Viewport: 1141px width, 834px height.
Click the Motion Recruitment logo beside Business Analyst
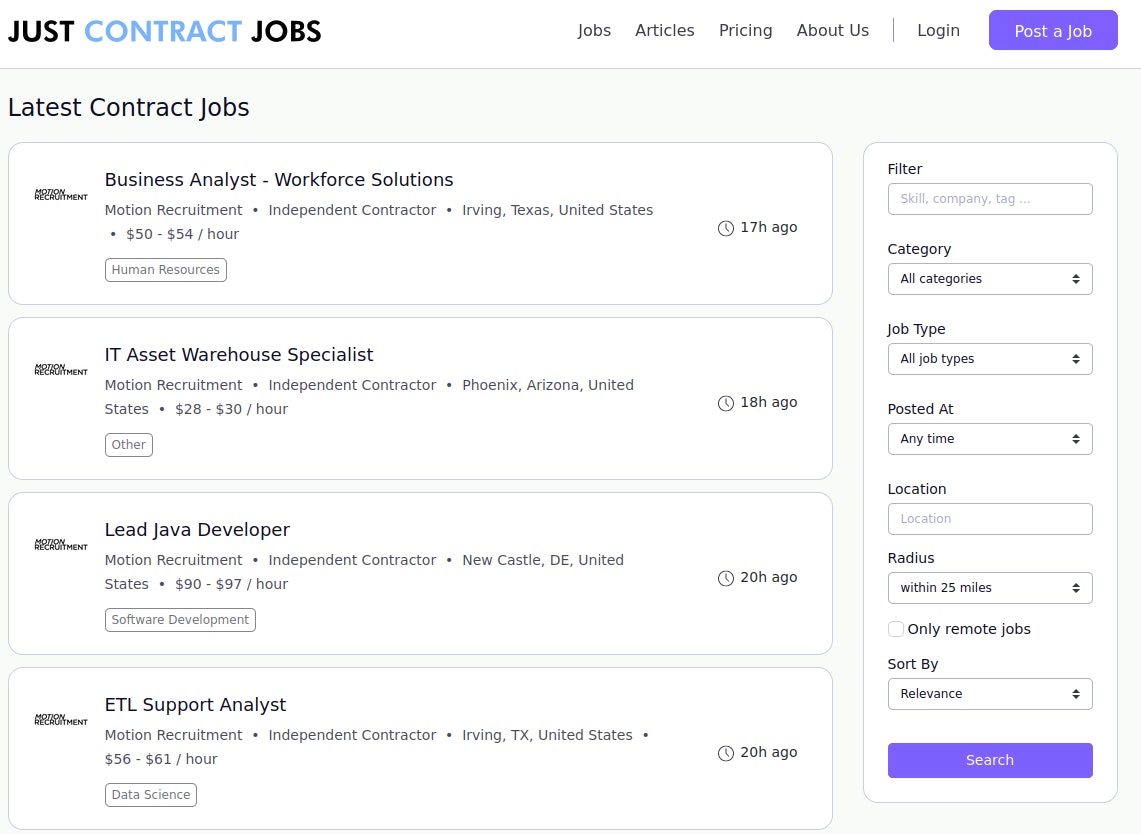click(x=61, y=195)
